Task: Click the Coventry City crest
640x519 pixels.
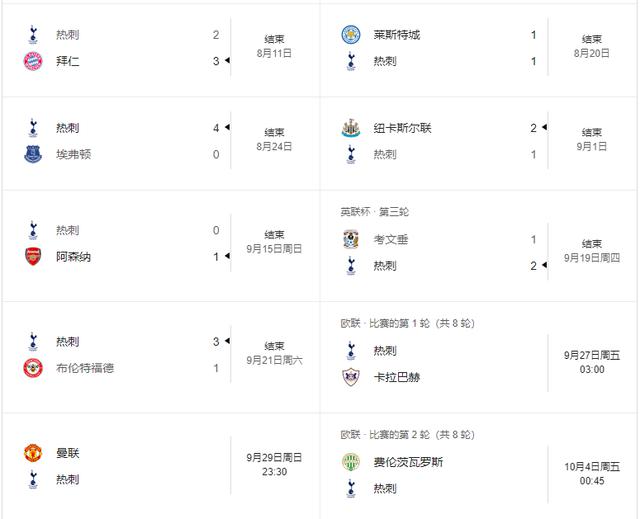Action: (x=350, y=240)
